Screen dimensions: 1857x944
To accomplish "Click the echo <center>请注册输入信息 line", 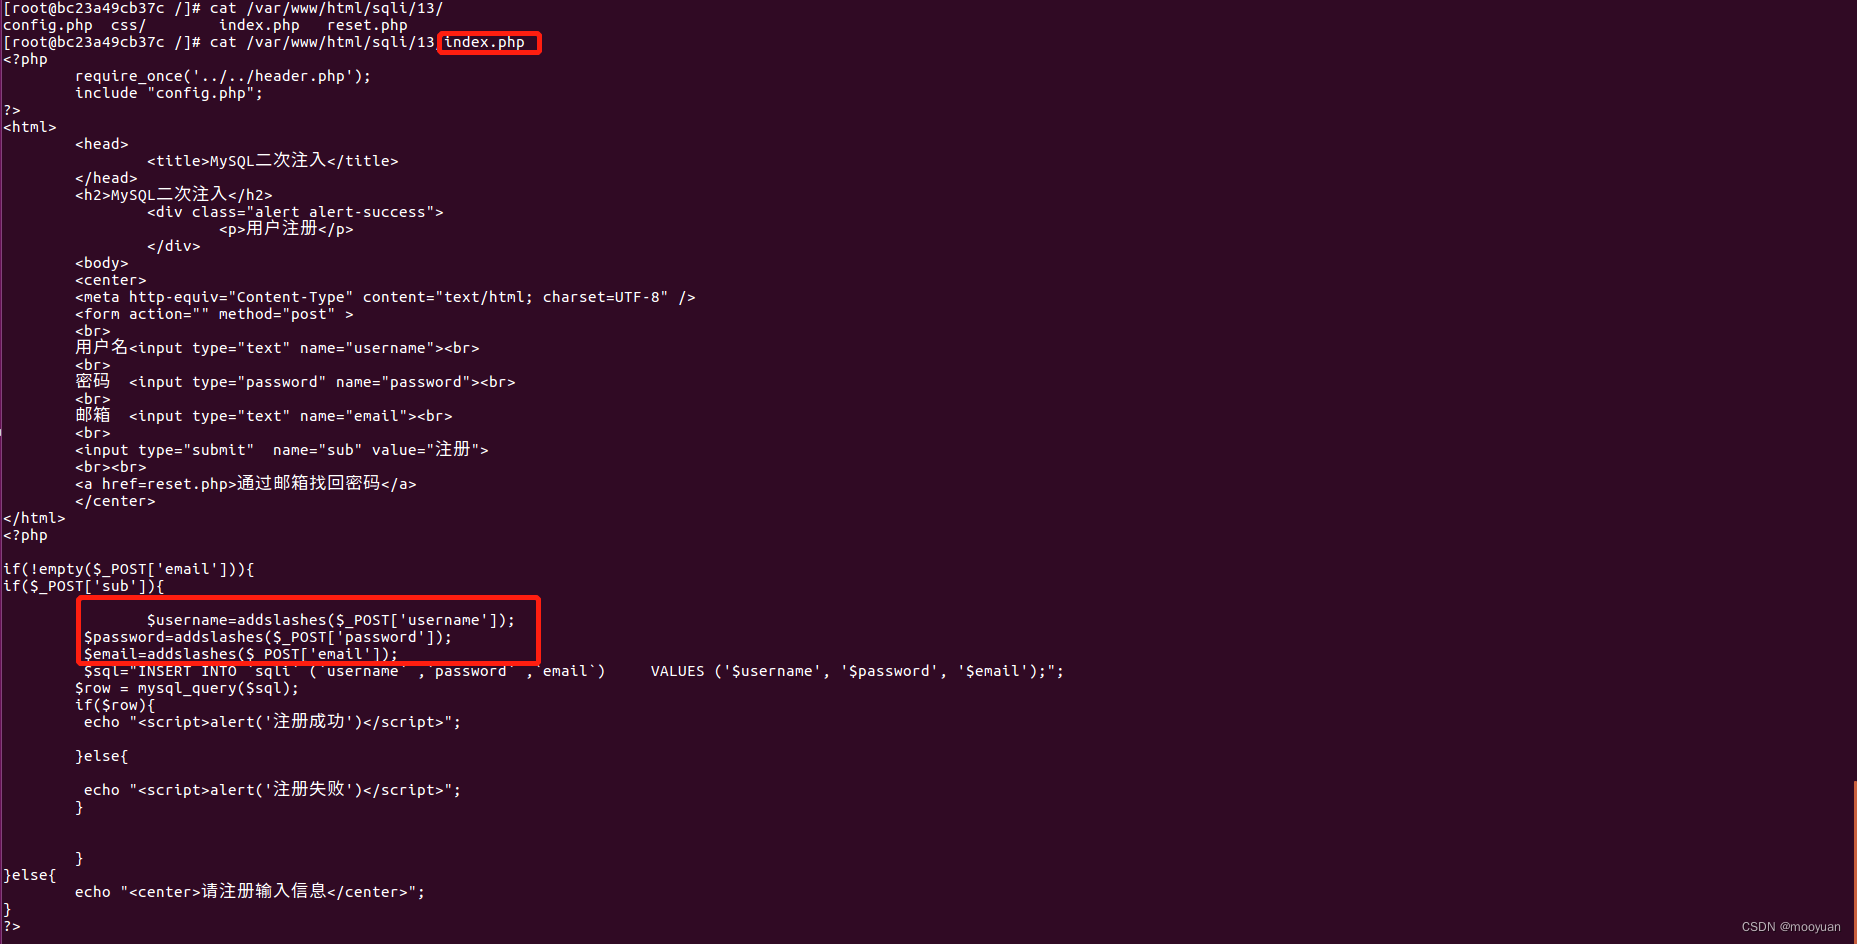I will (x=250, y=892).
